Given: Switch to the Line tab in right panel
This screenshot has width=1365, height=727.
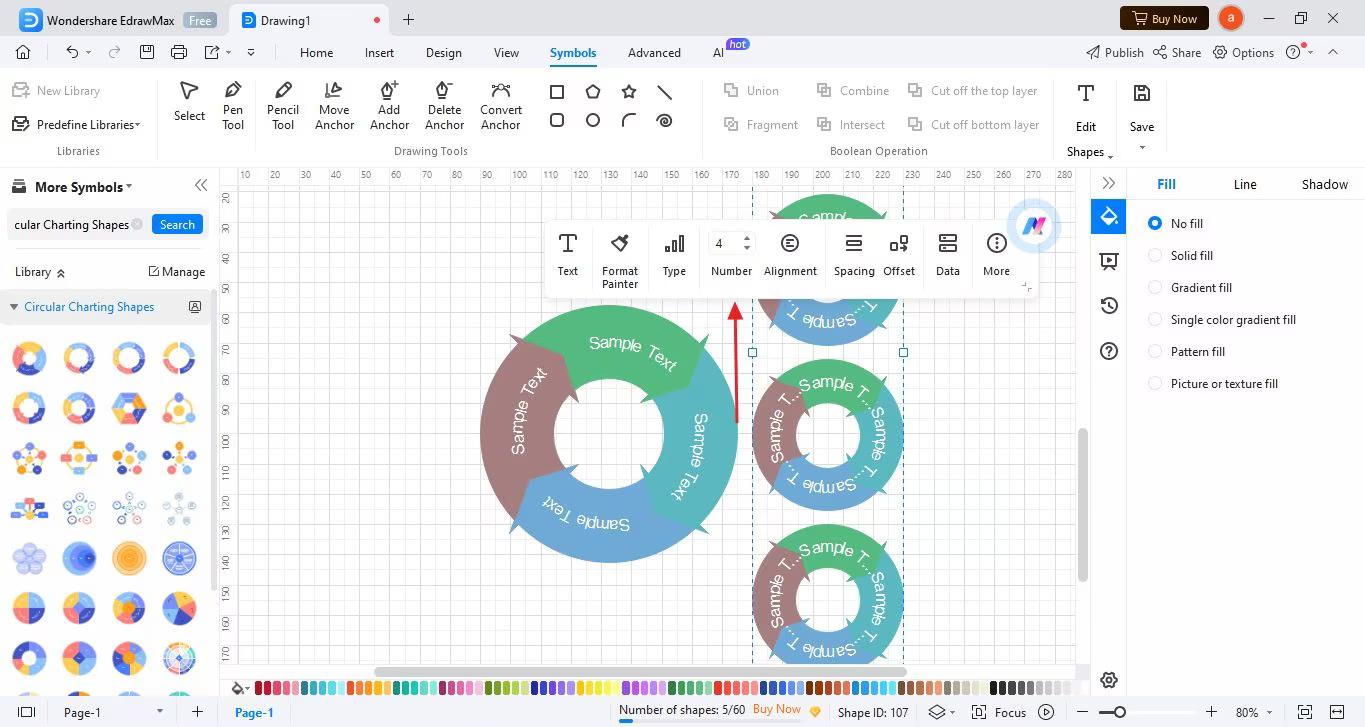Looking at the screenshot, I should (x=1244, y=184).
